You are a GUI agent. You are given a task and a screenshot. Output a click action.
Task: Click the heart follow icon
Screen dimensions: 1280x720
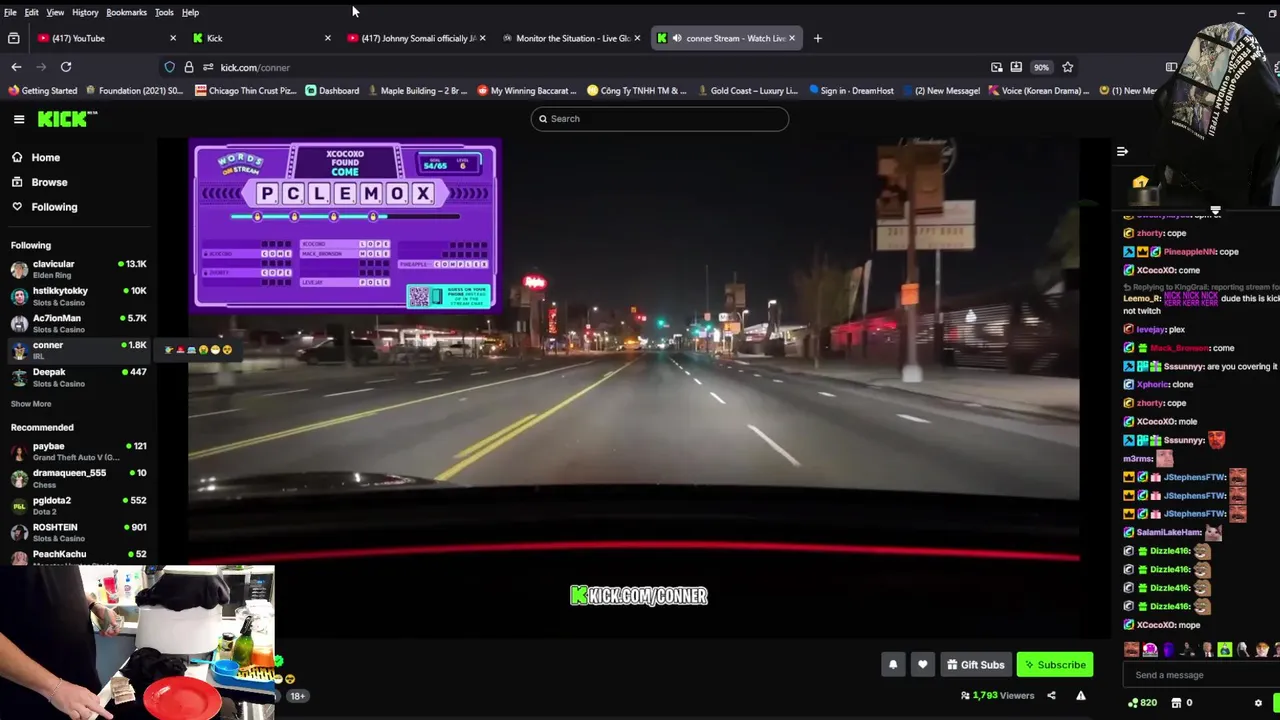[x=923, y=665]
